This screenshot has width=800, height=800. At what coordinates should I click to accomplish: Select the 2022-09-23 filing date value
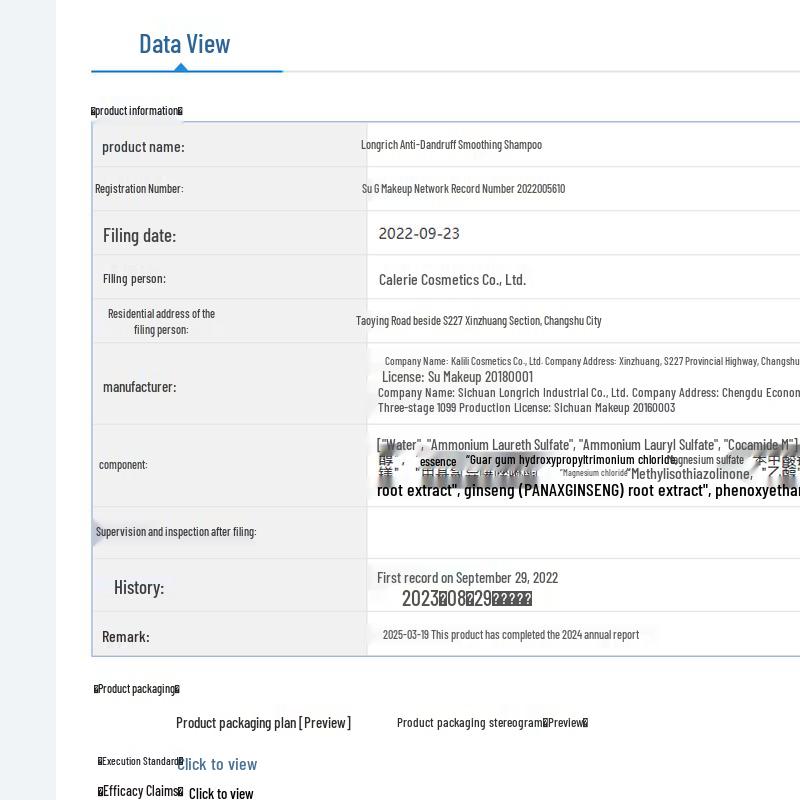pyautogui.click(x=419, y=234)
